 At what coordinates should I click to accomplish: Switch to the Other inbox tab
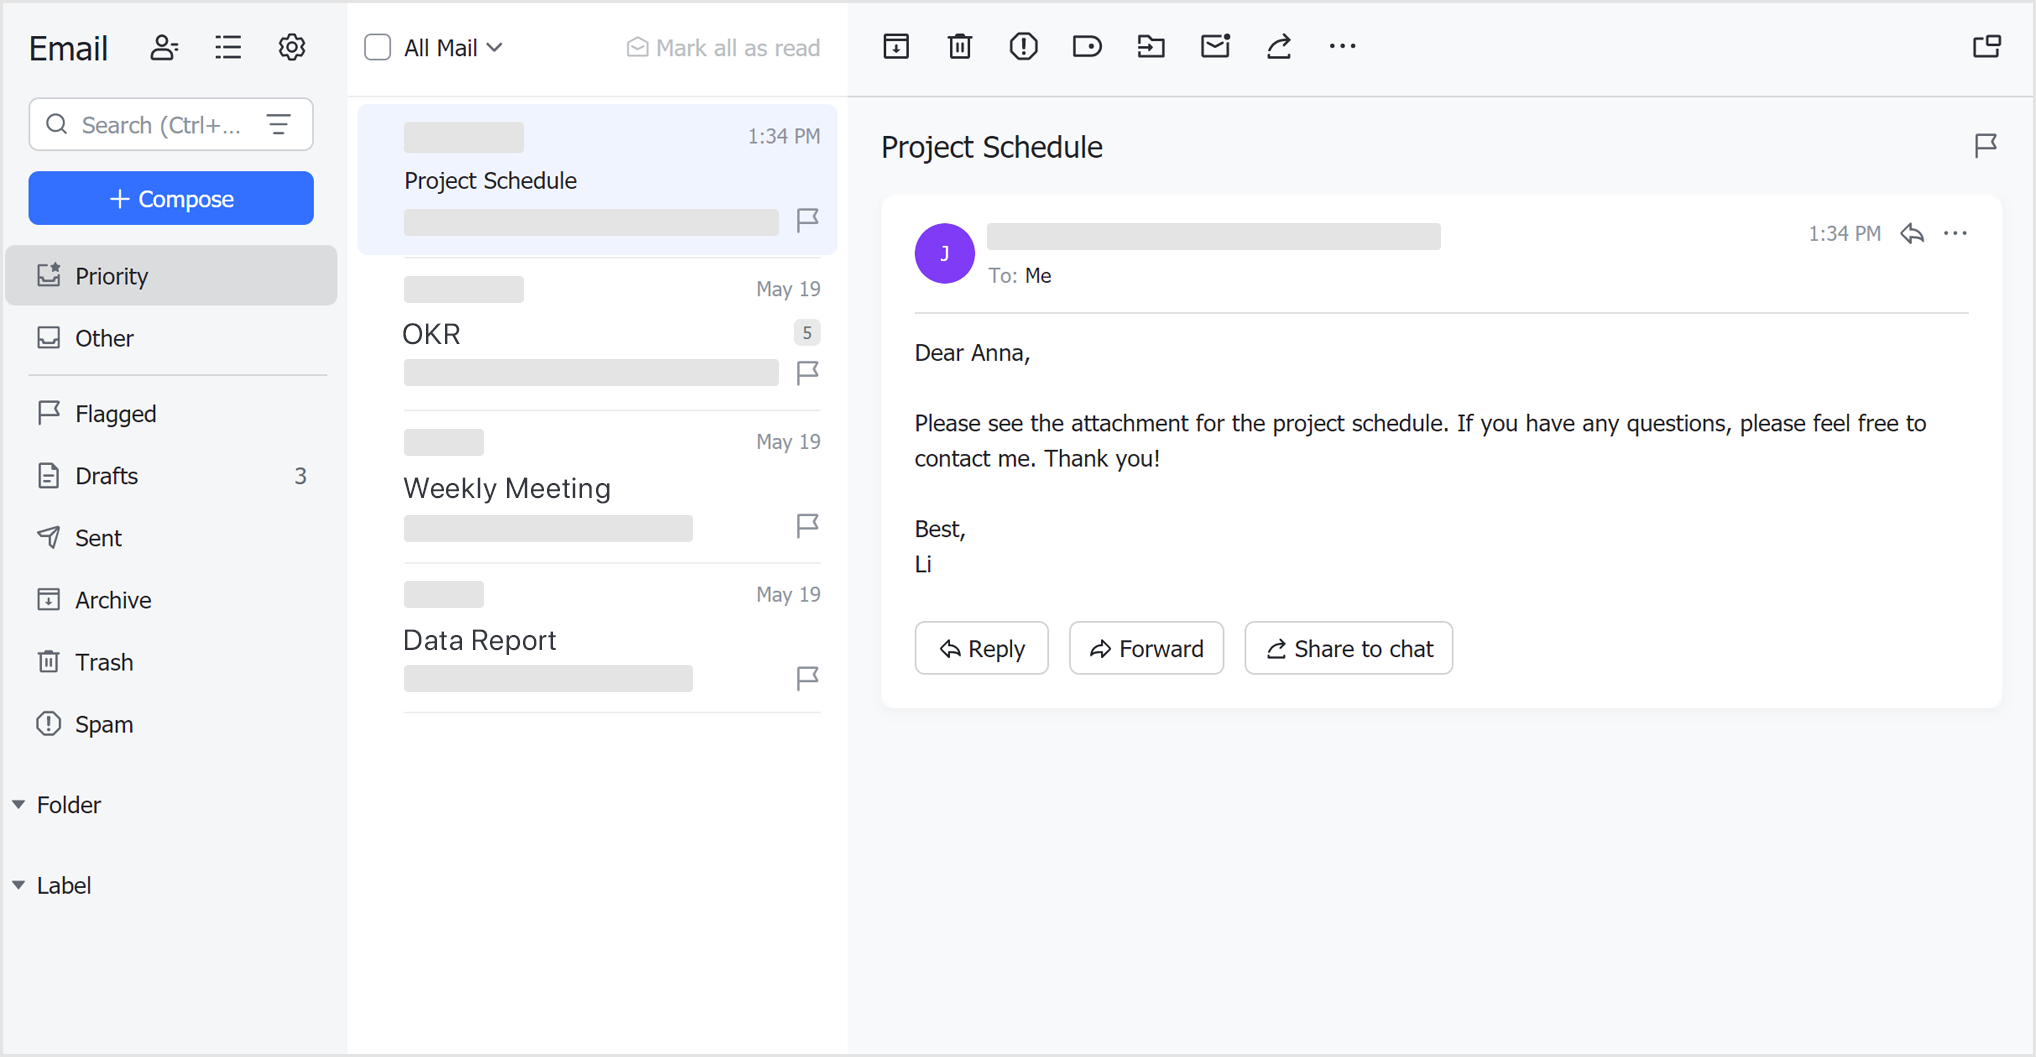coord(103,338)
